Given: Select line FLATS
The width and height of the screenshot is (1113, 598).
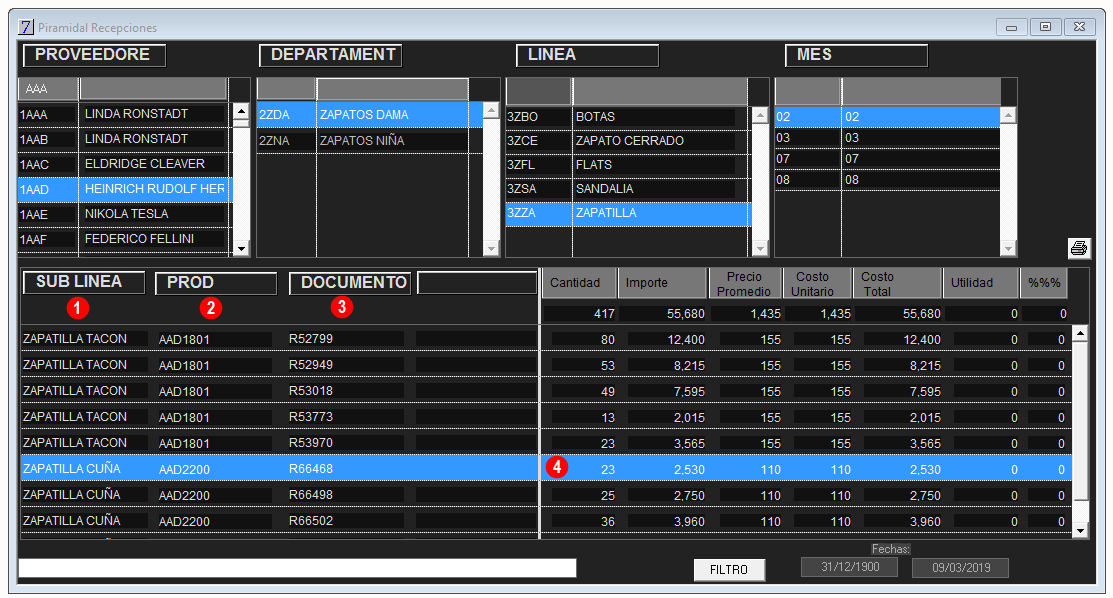Looking at the screenshot, I should coord(627,165).
